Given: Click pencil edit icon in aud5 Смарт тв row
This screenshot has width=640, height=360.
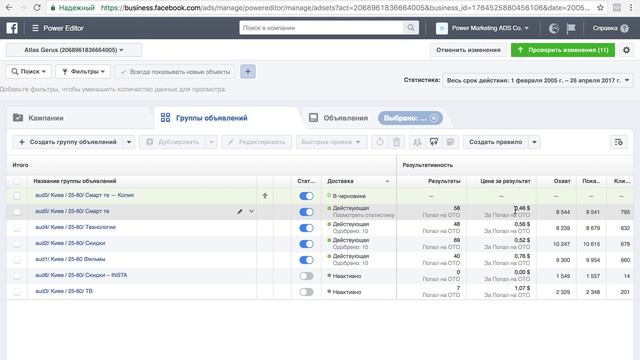Looking at the screenshot, I should (x=240, y=211).
